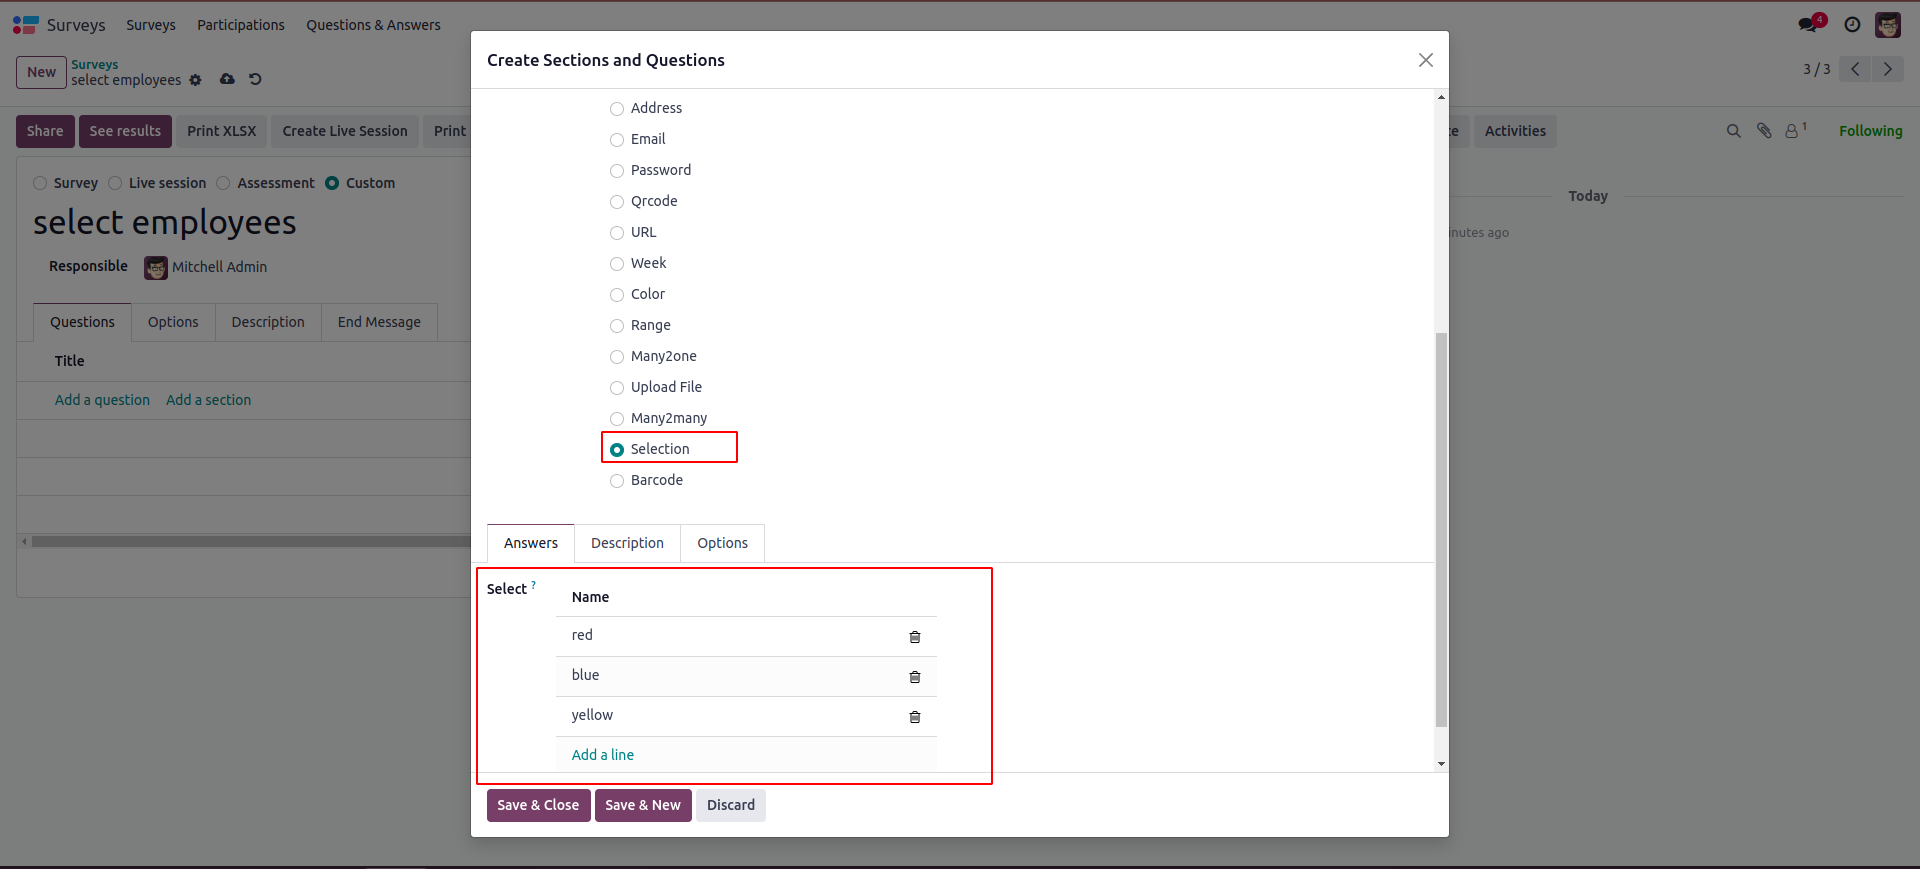Click the cloud save icon
This screenshot has width=1920, height=869.
228,79
